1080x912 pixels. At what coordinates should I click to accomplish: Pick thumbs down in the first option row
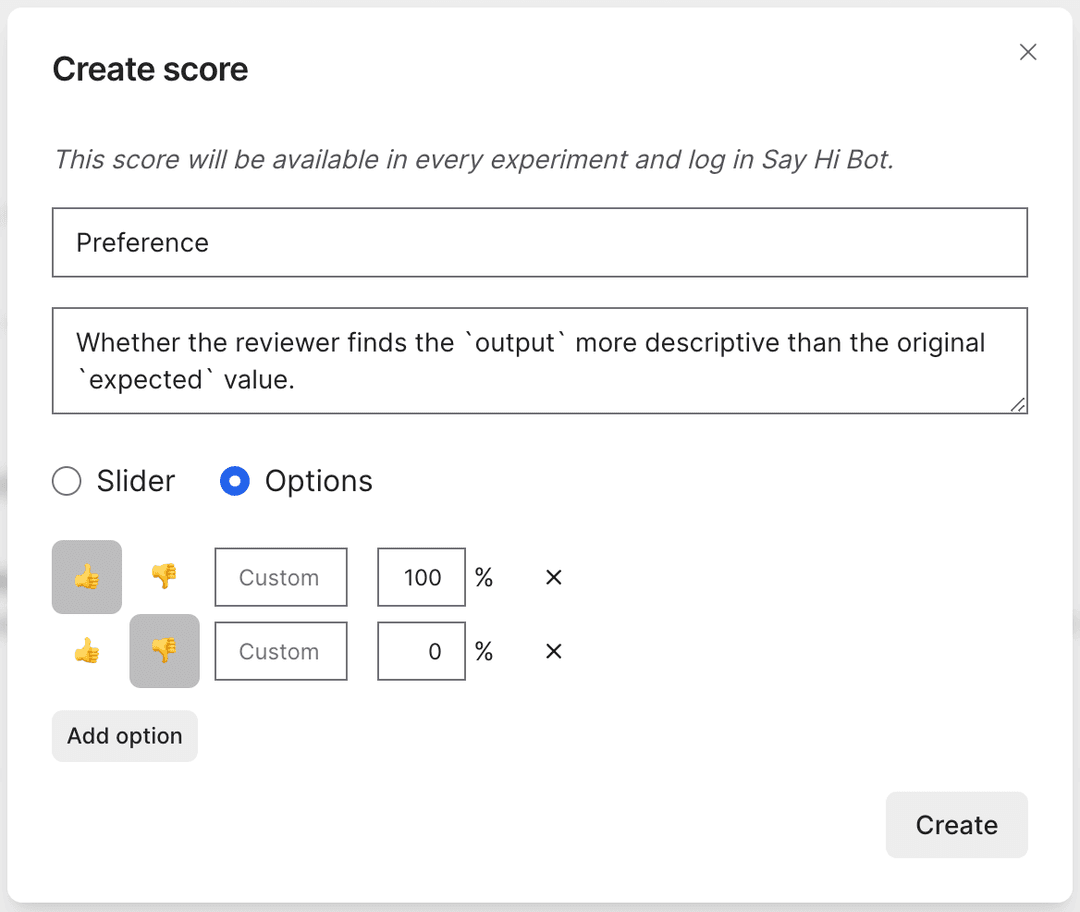click(x=164, y=577)
